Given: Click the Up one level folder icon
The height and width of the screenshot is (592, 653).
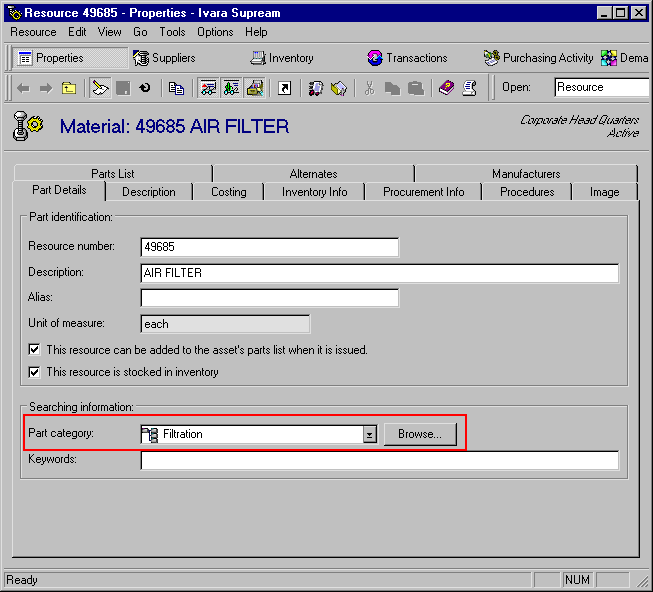Looking at the screenshot, I should pyautogui.click(x=69, y=88).
